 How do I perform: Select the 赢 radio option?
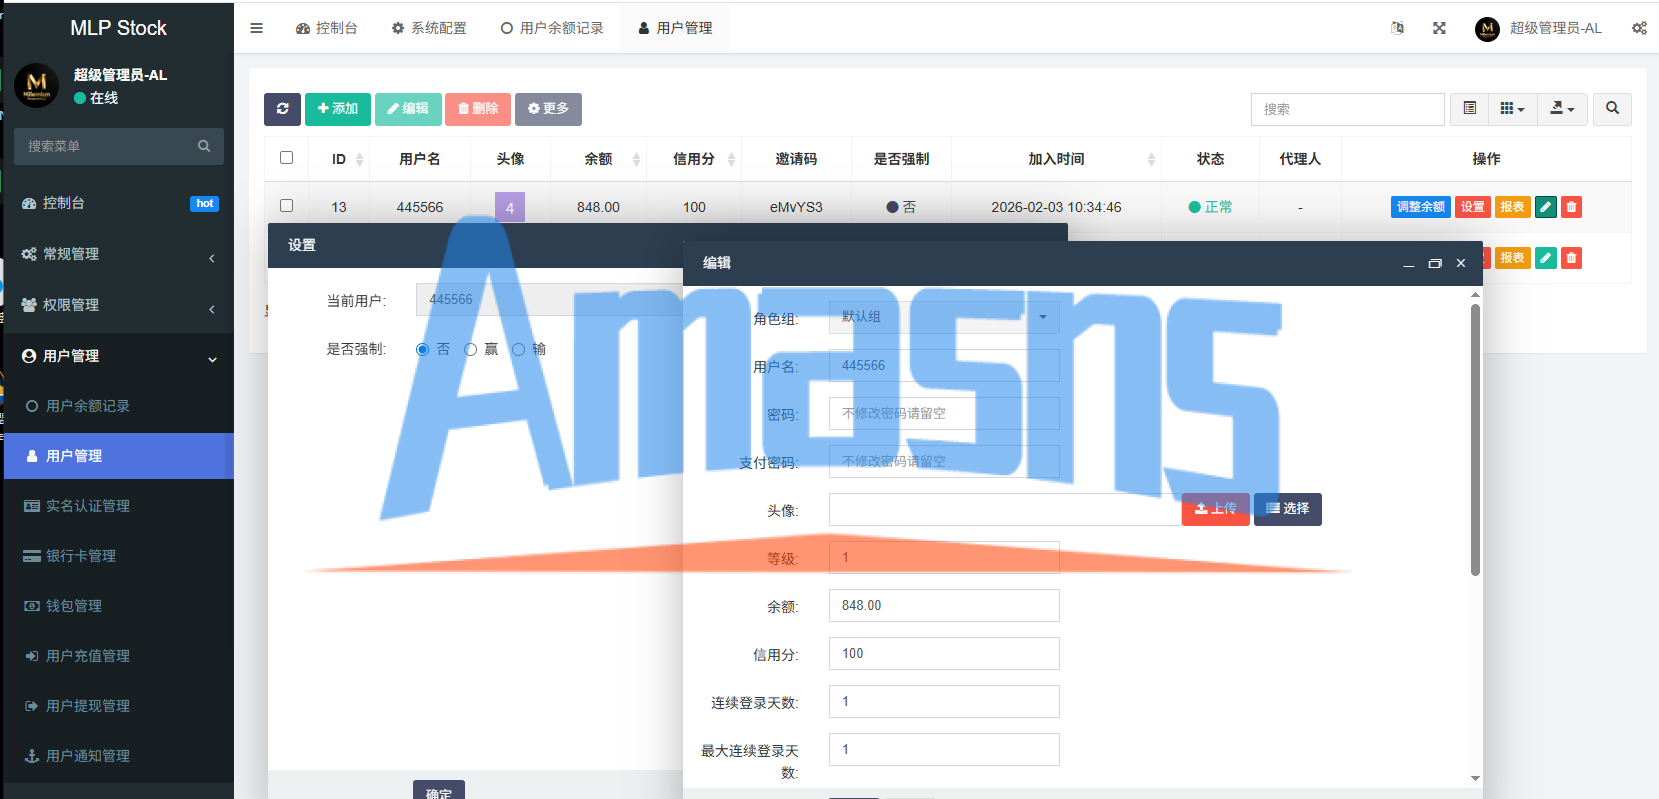[470, 349]
